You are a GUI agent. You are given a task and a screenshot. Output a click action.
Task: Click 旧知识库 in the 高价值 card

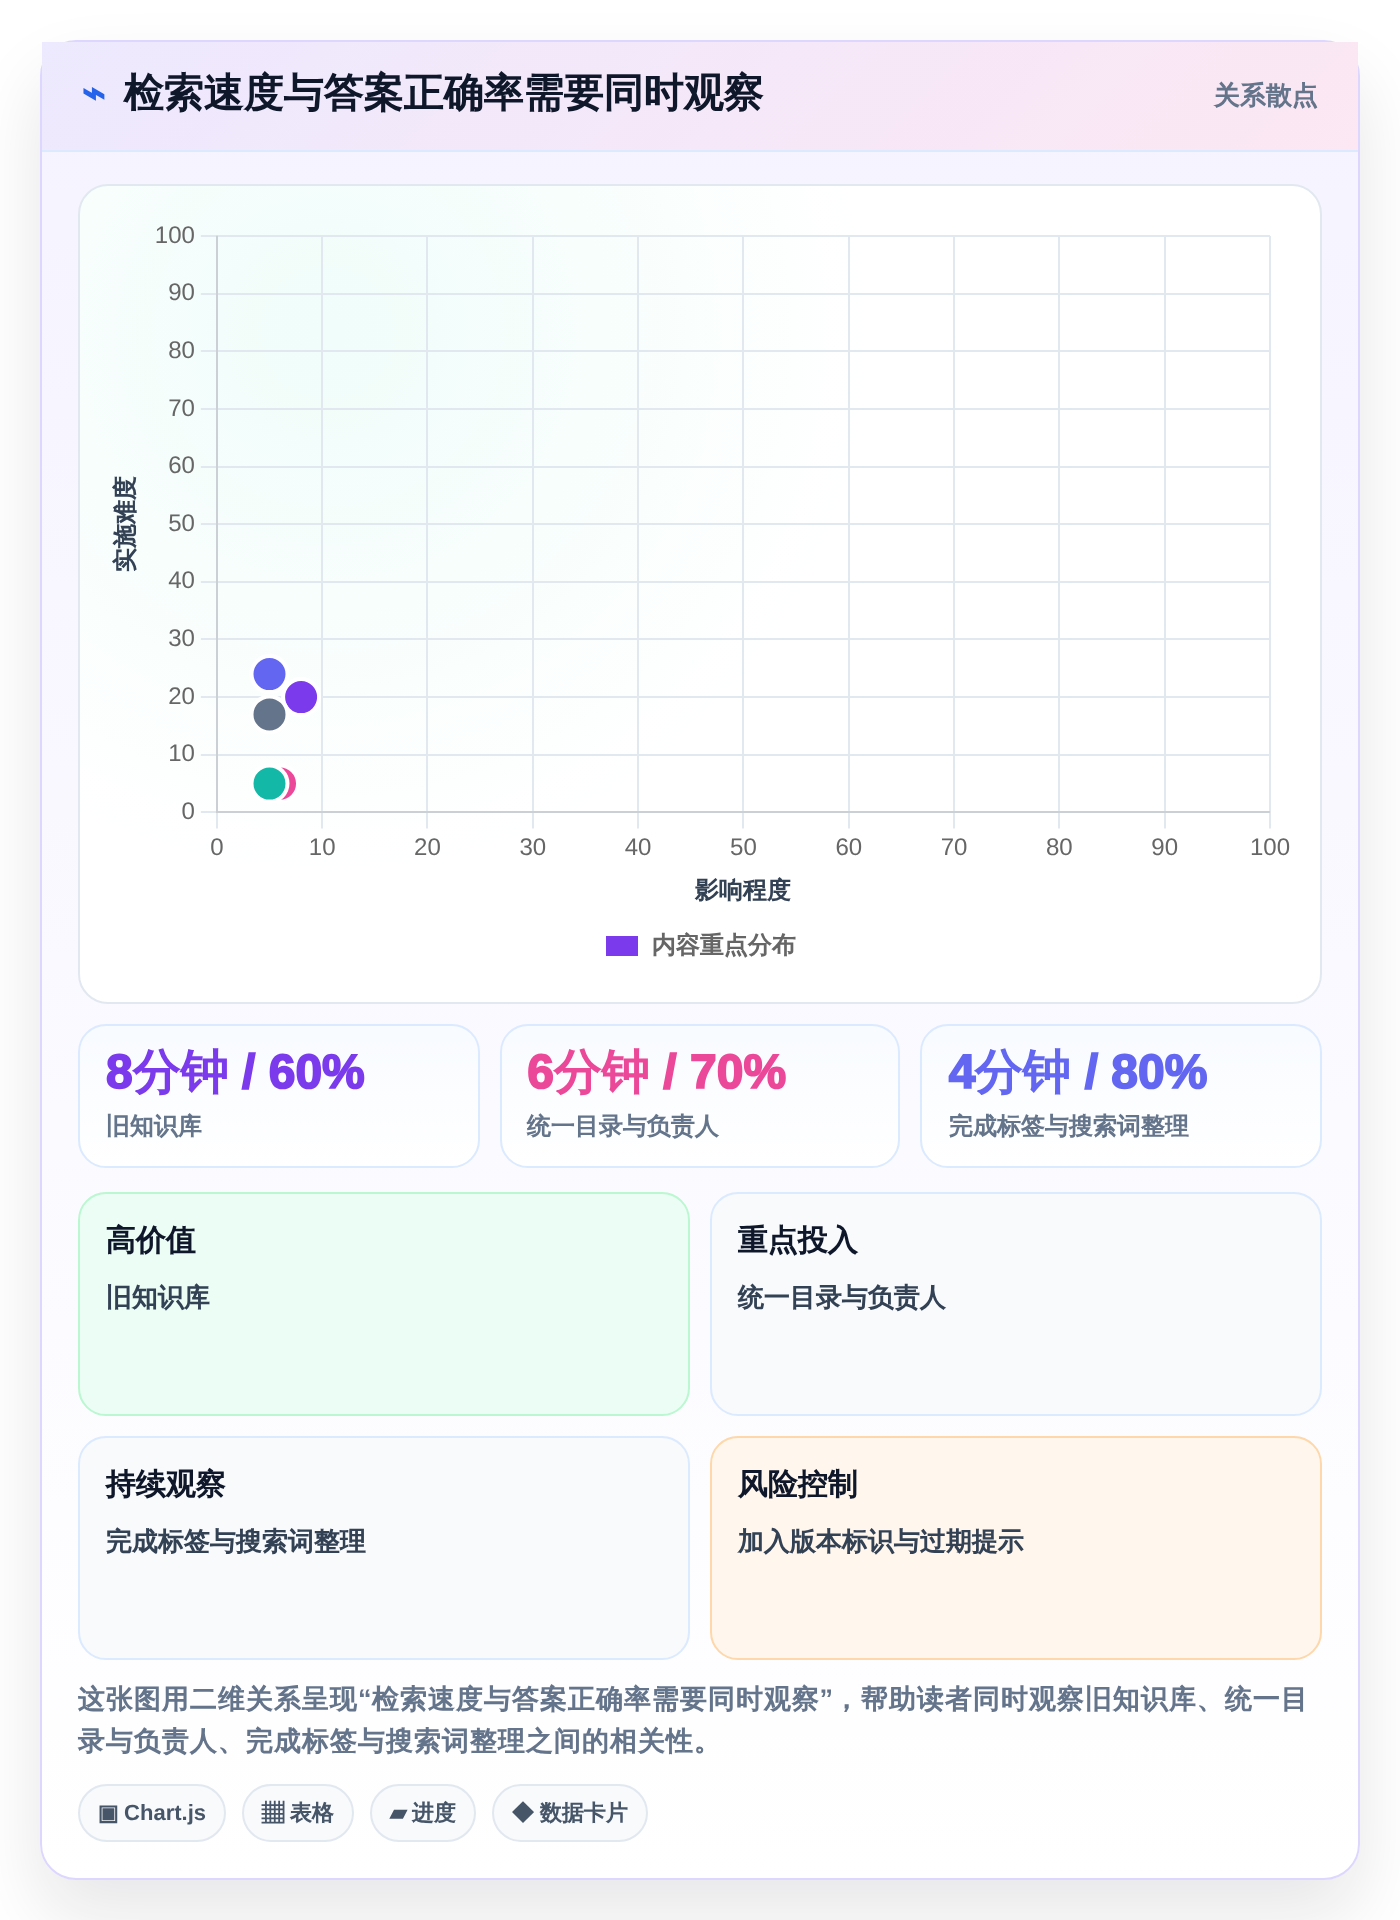(158, 1298)
